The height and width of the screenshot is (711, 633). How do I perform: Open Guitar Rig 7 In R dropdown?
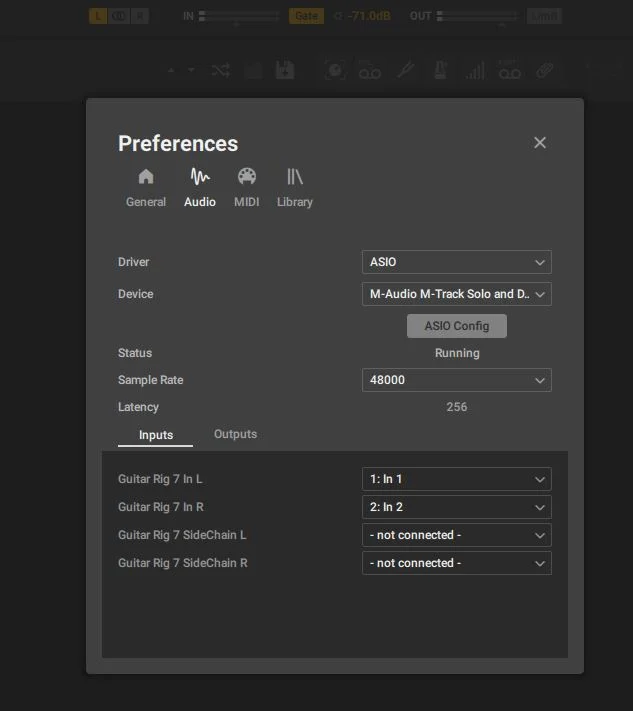click(x=456, y=507)
